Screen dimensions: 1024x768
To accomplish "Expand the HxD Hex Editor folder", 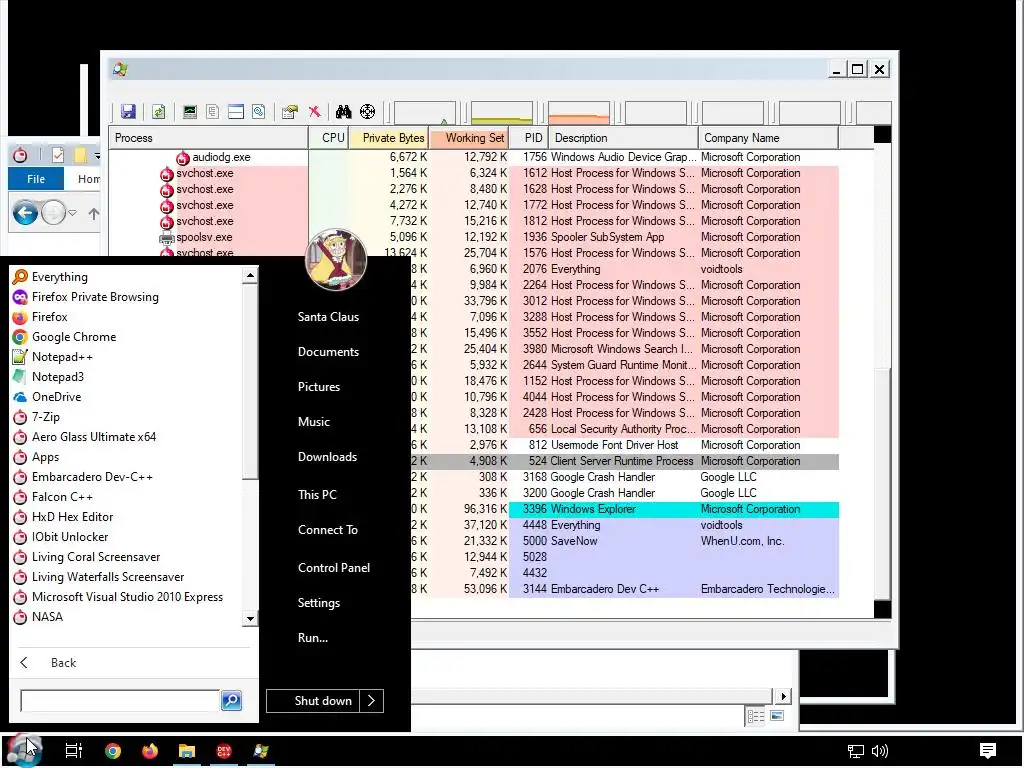I will (x=127, y=517).
